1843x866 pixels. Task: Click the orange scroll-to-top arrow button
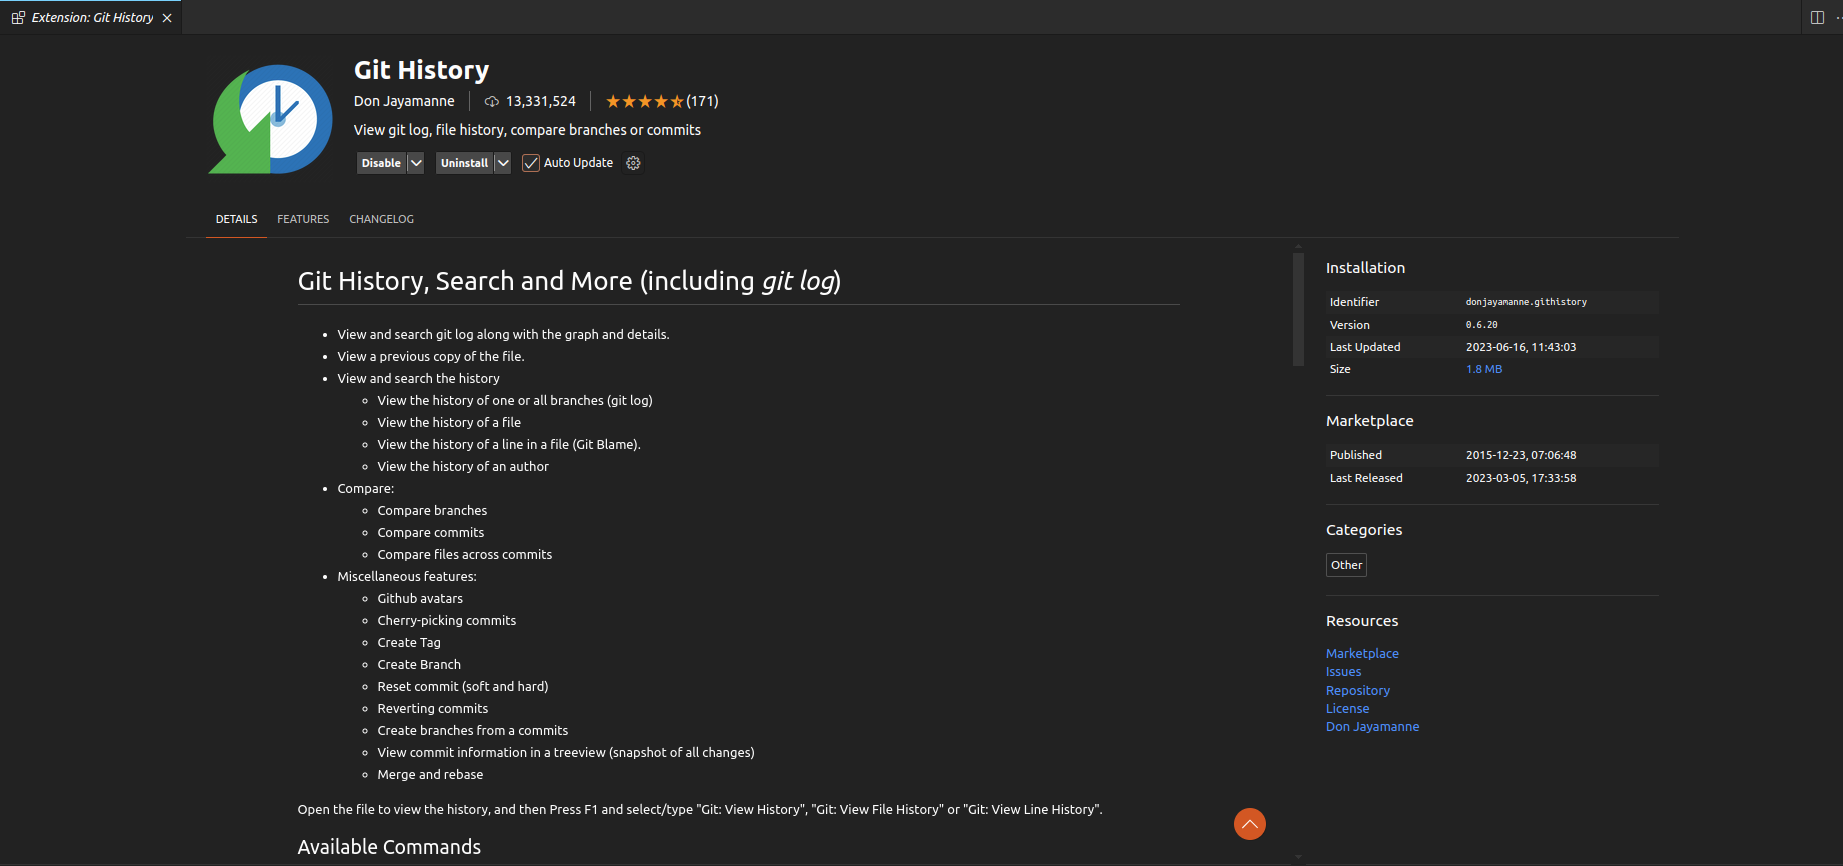pos(1249,824)
